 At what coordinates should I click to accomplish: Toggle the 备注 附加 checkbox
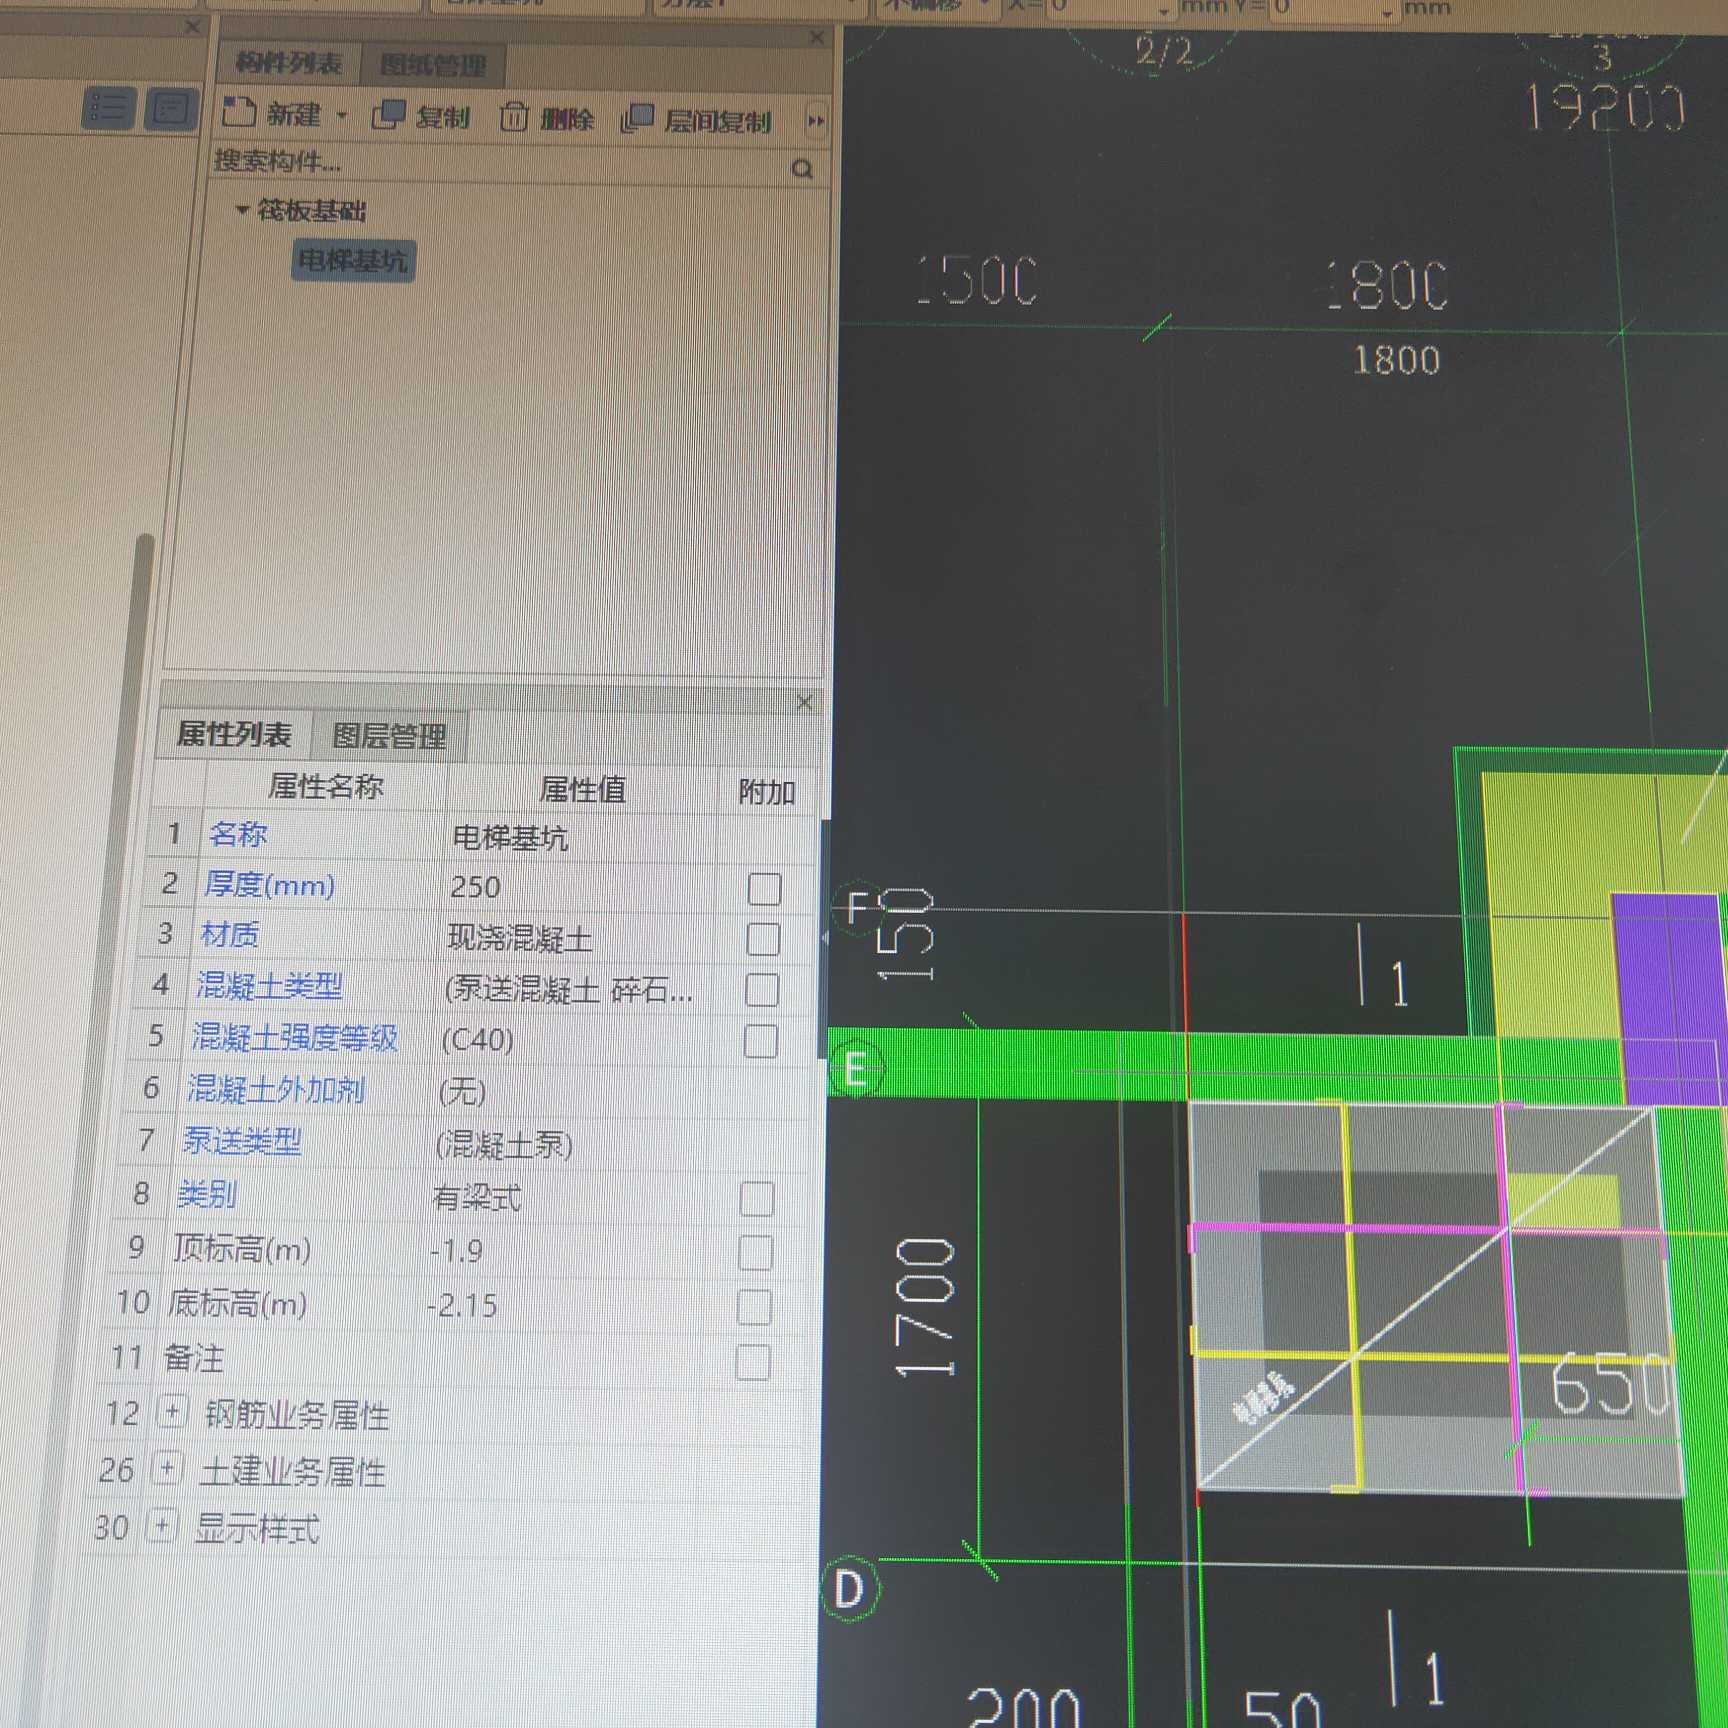[x=752, y=1362]
